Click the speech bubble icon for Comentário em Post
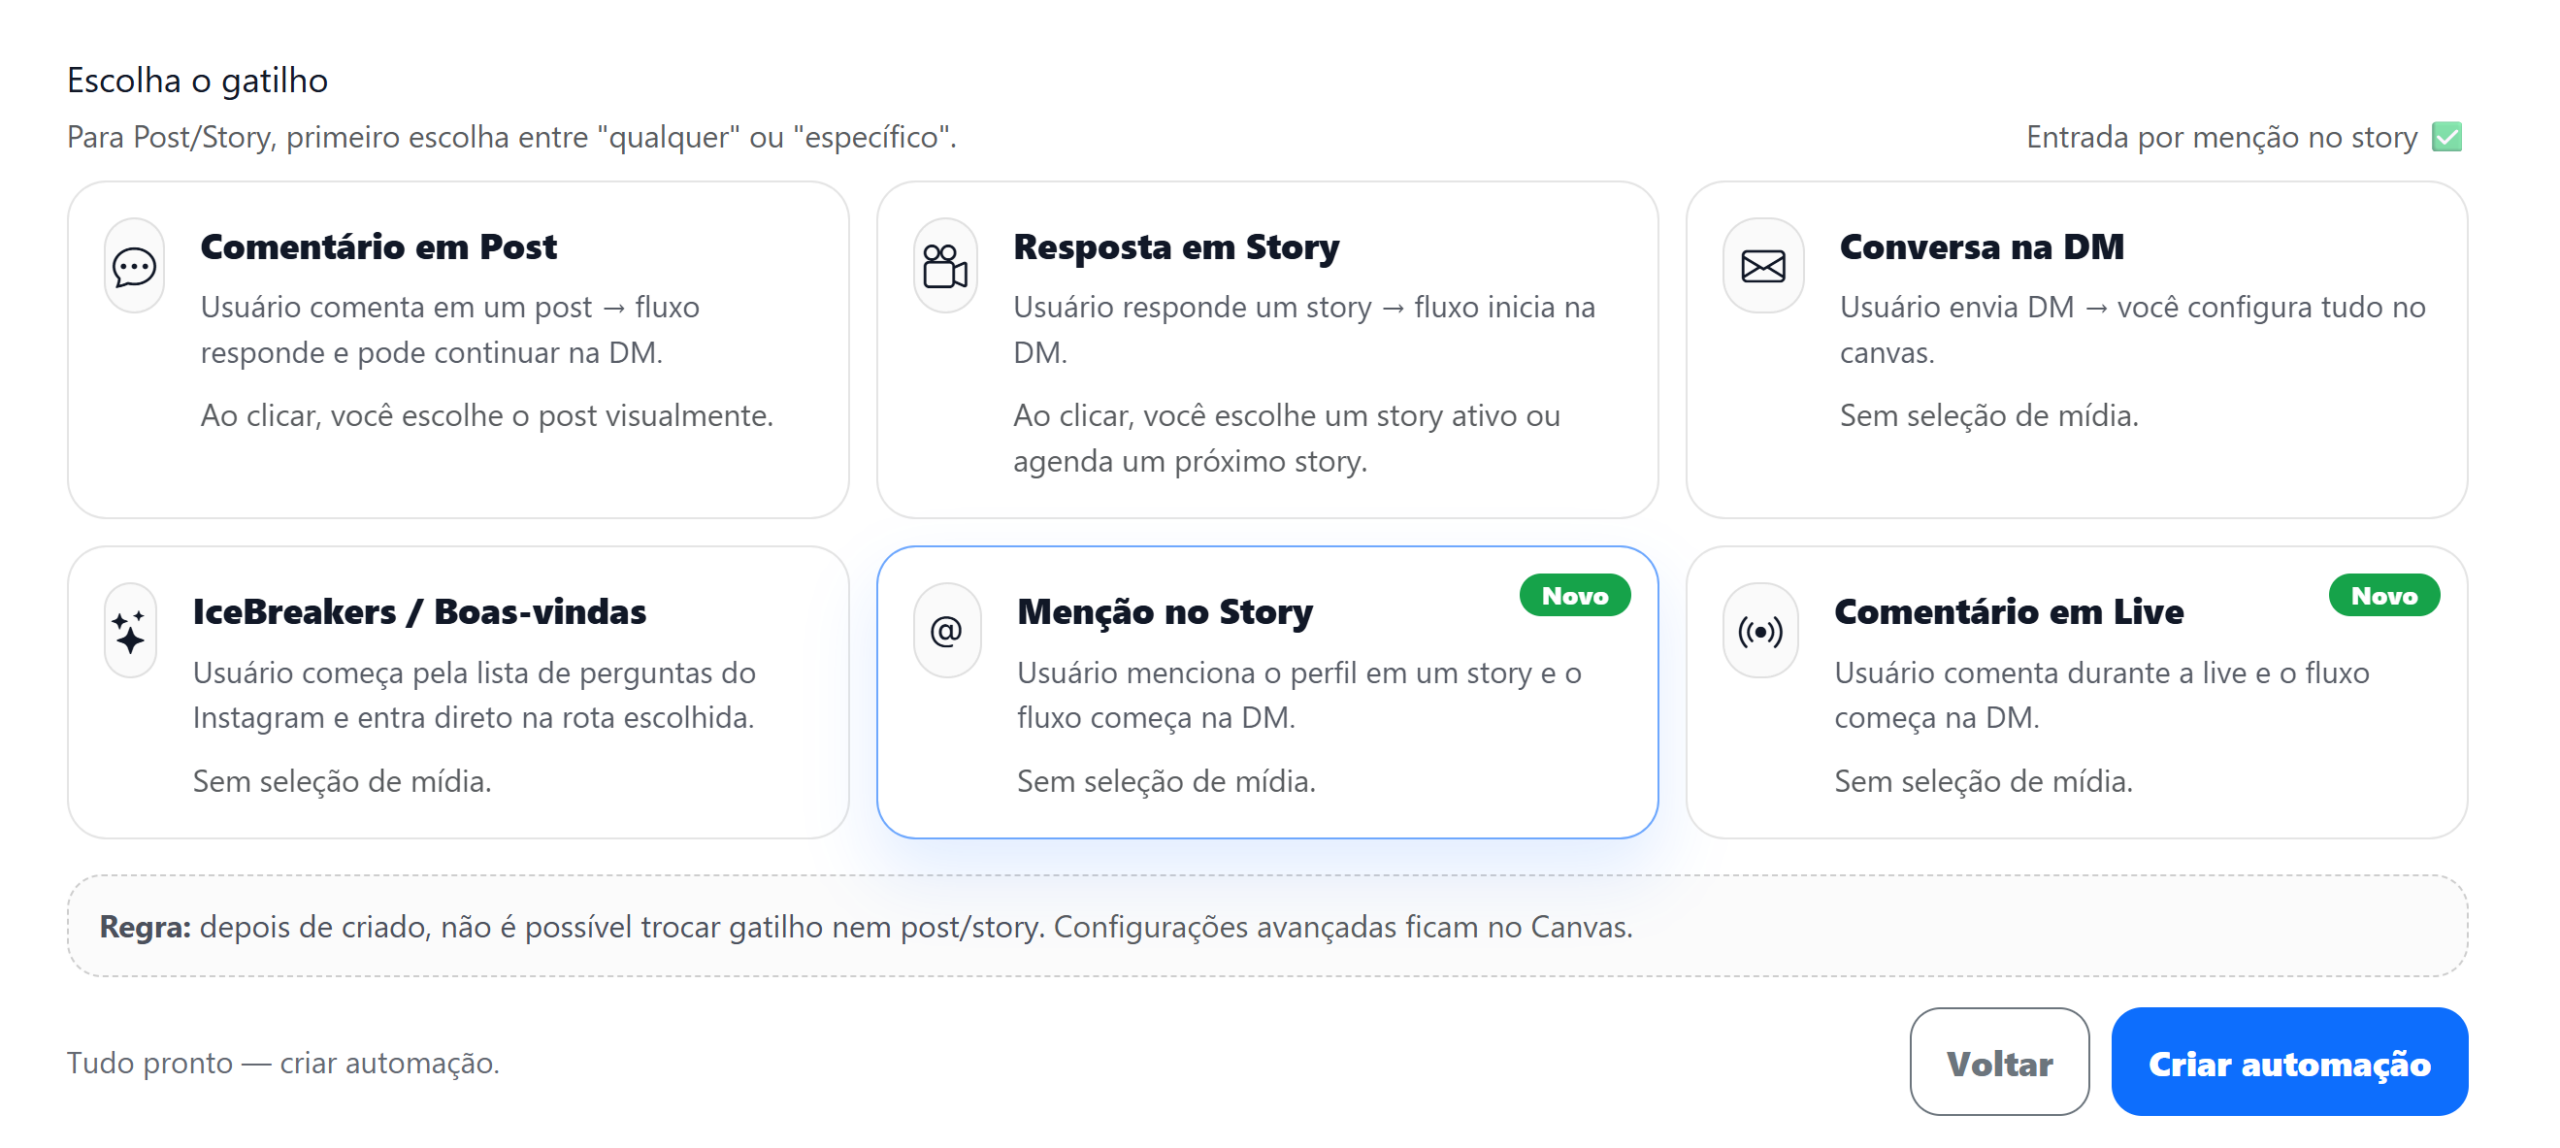Viewport: 2560px width, 1148px height. (134, 267)
